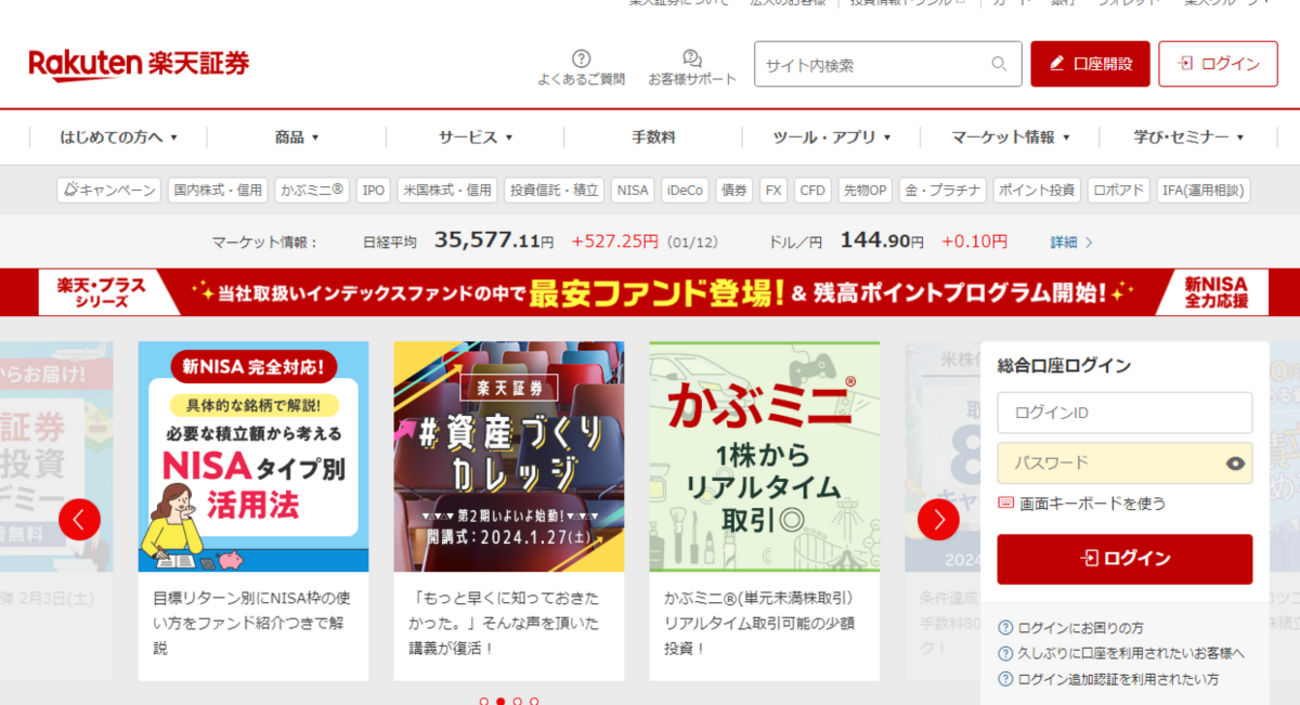This screenshot has height=705, width=1300.
Task: Open ログインにお困りの方 link
Action: [1081, 628]
